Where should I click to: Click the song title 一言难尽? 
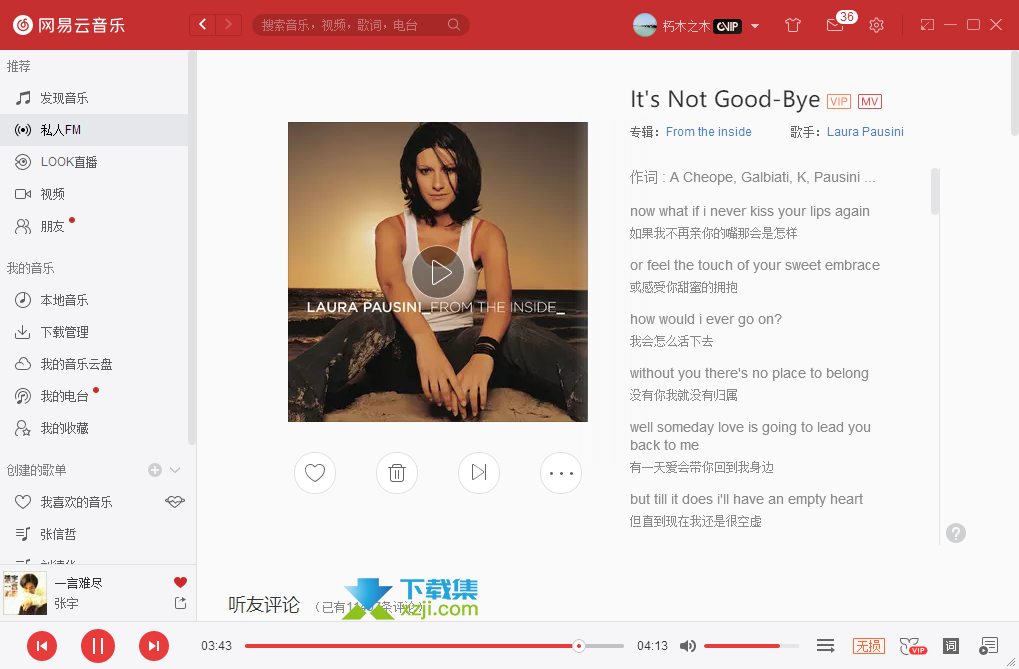point(79,583)
